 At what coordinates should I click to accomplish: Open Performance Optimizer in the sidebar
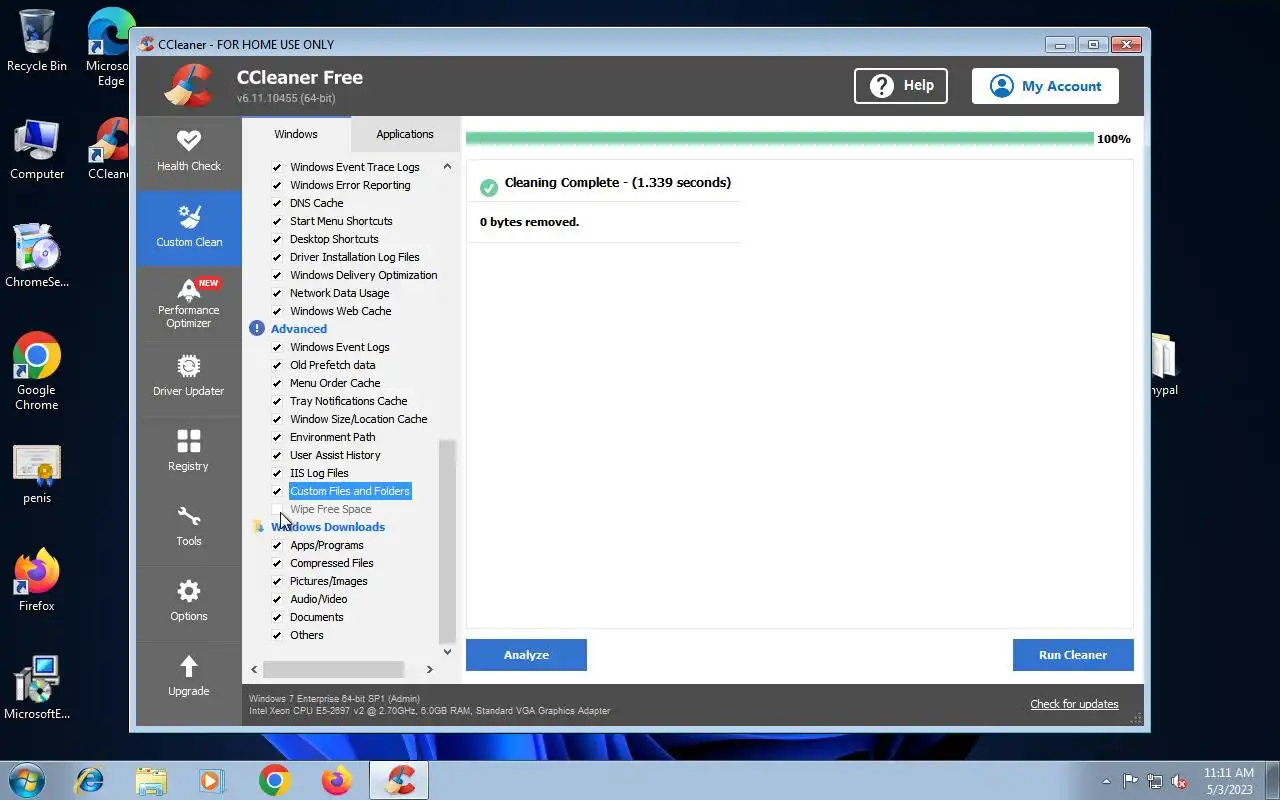pyautogui.click(x=188, y=303)
